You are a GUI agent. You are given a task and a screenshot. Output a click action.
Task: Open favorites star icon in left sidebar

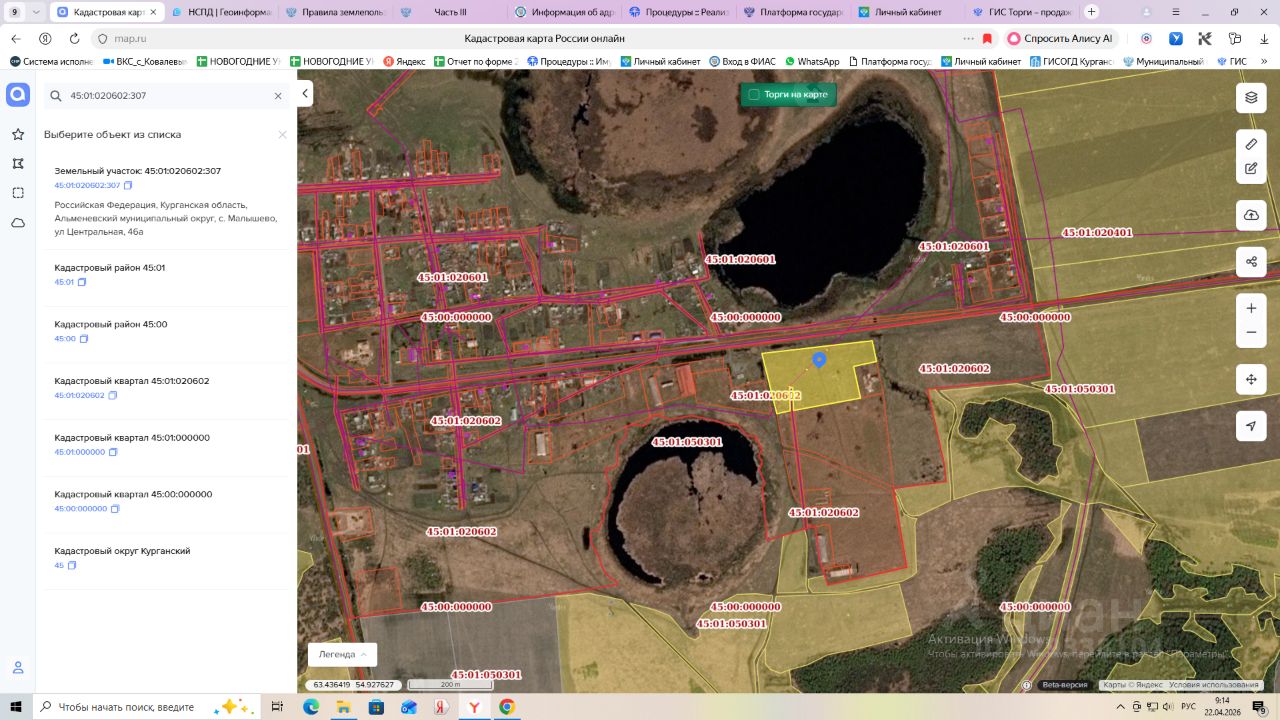pyautogui.click(x=17, y=134)
